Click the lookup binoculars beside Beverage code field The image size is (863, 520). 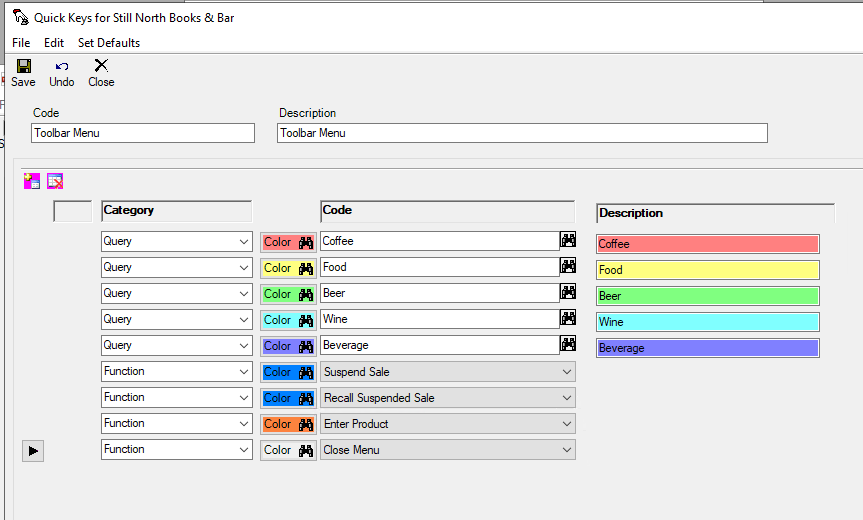pos(568,343)
